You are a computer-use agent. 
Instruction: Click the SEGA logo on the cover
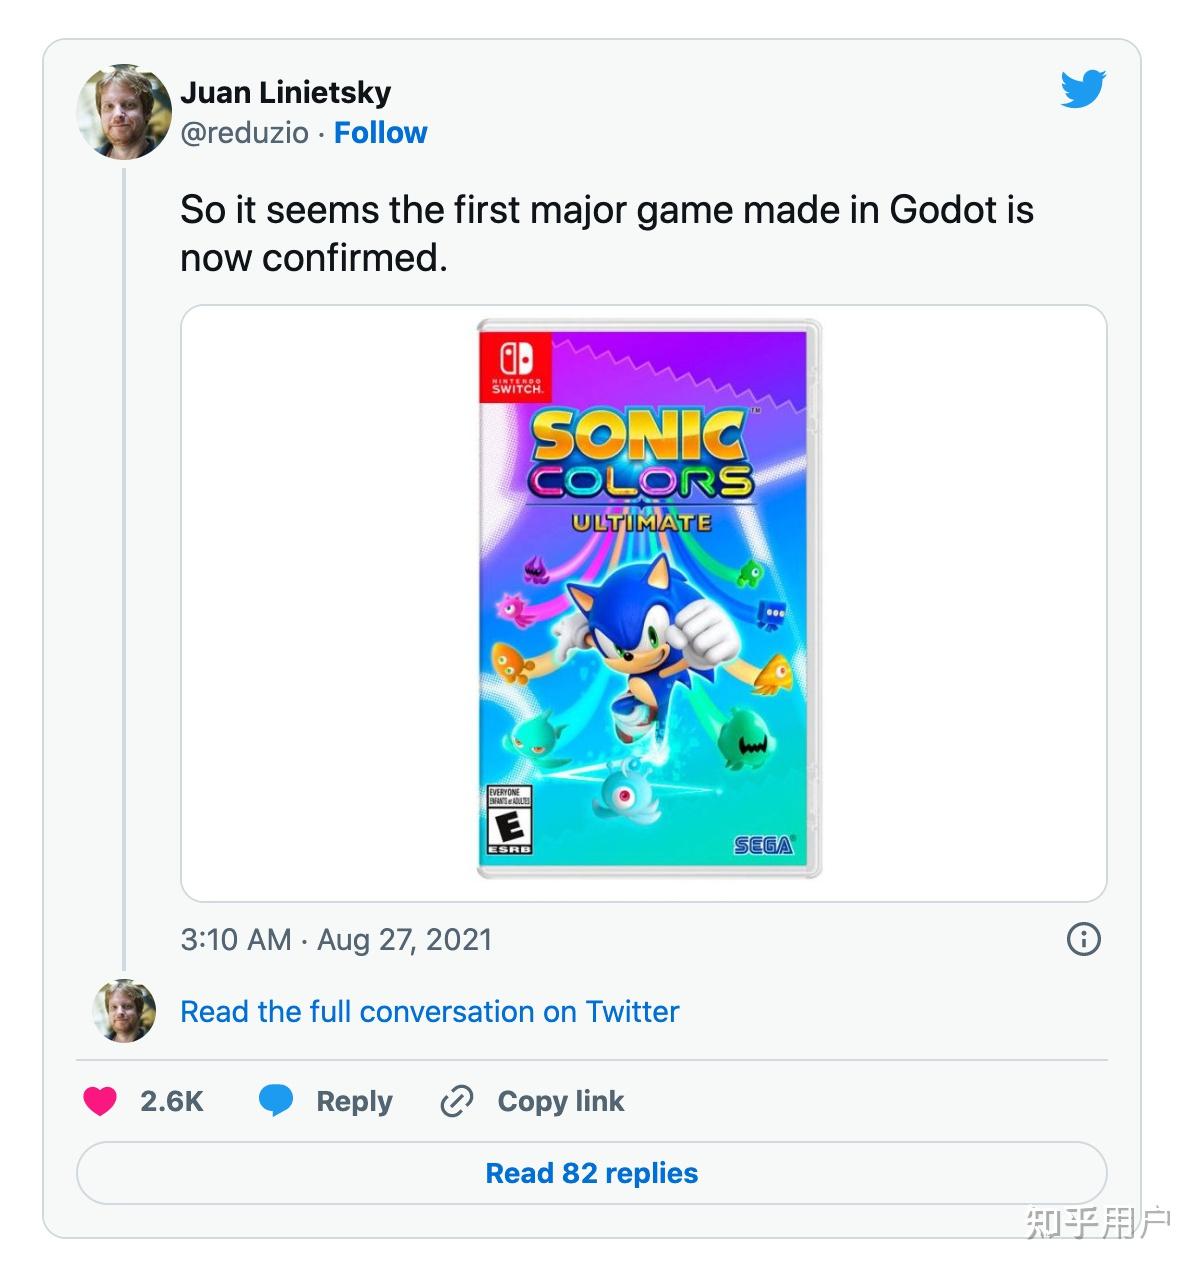pos(764,846)
